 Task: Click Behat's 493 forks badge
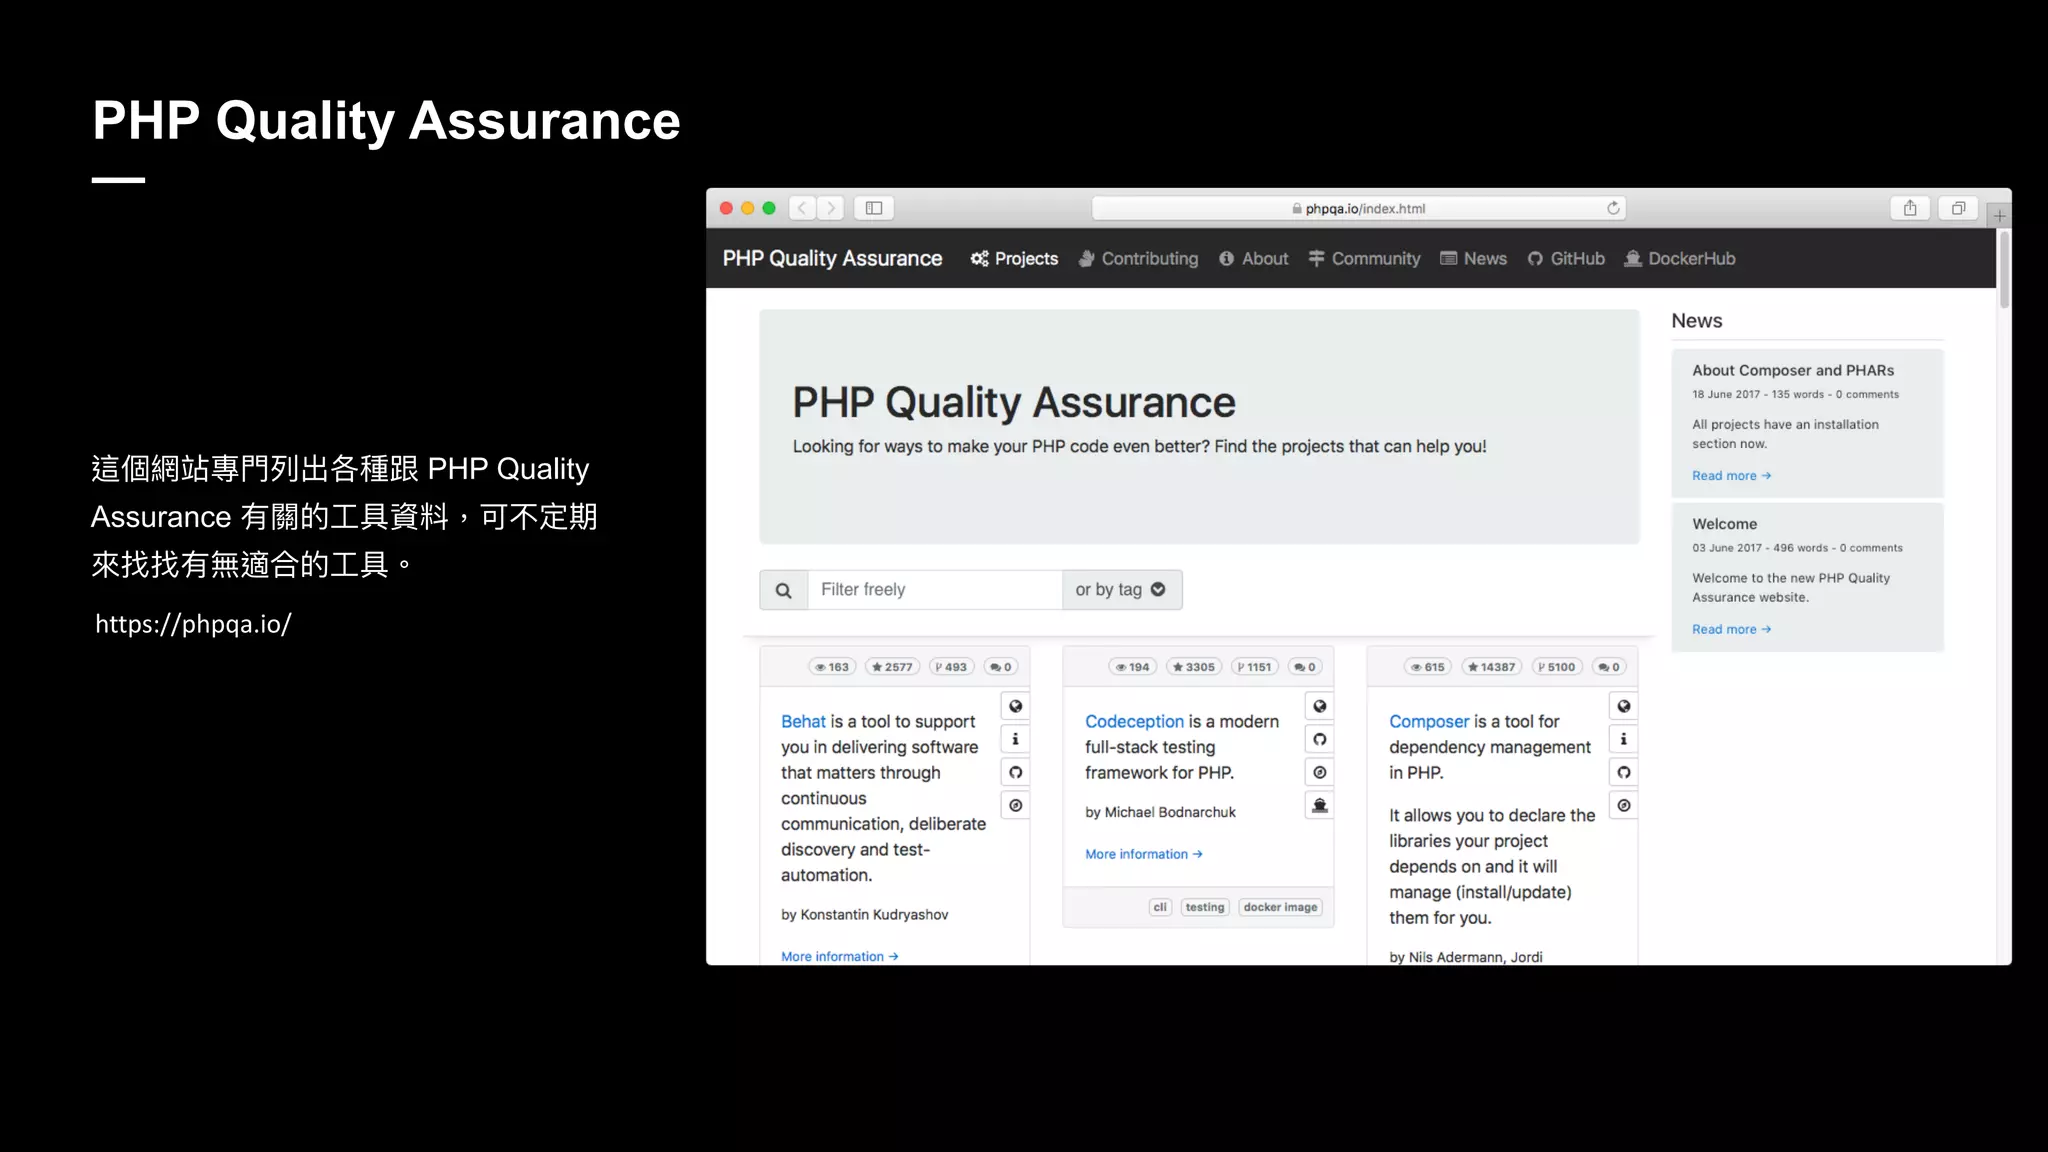point(951,667)
